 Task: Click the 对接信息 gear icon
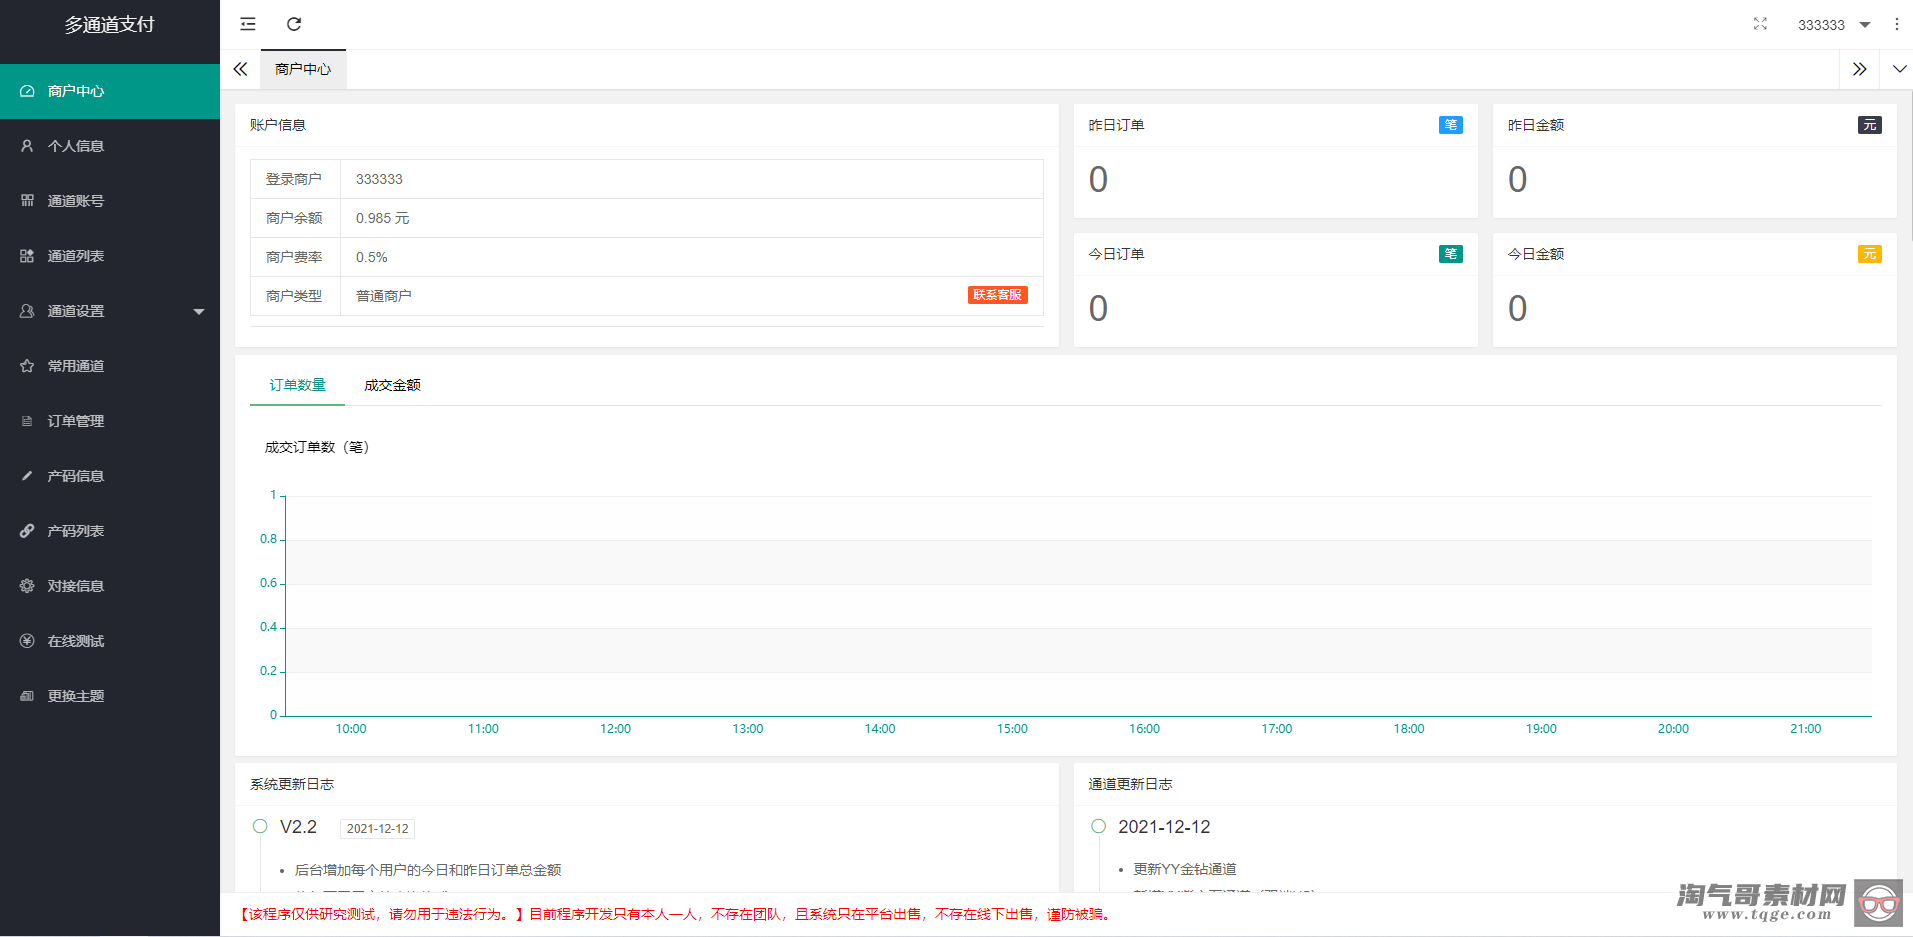(27, 586)
